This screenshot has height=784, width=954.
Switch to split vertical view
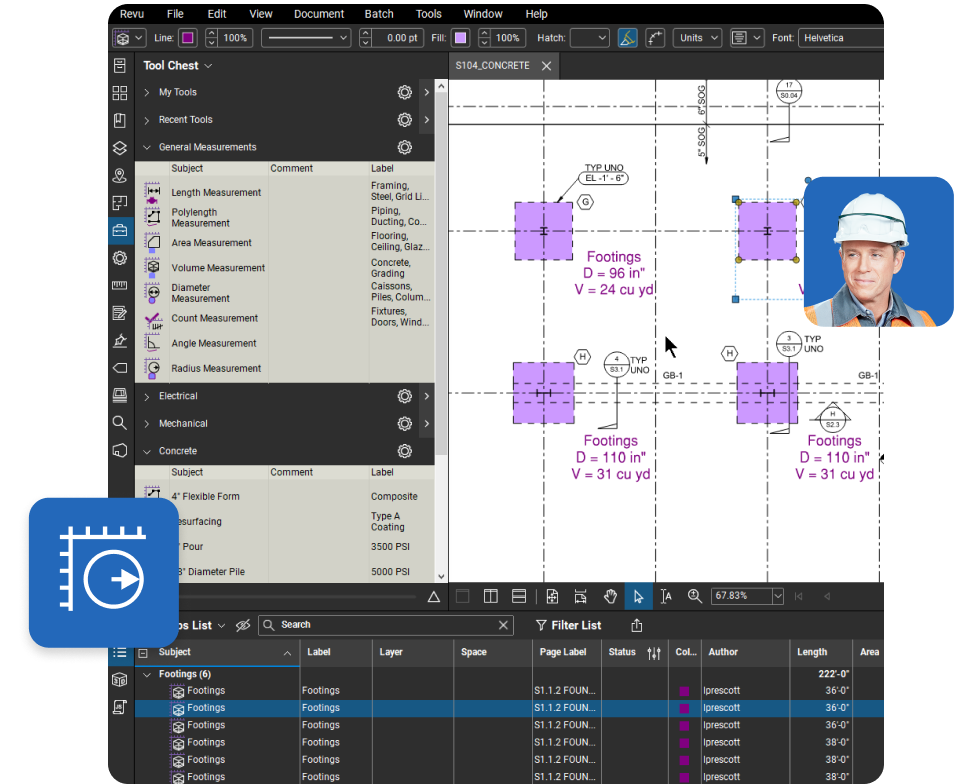click(x=490, y=597)
